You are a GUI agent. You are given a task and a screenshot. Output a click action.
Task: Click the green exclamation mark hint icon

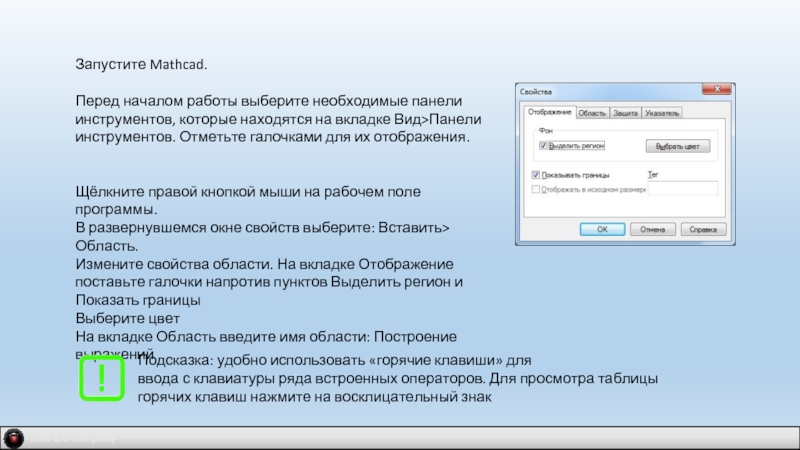pyautogui.click(x=102, y=379)
